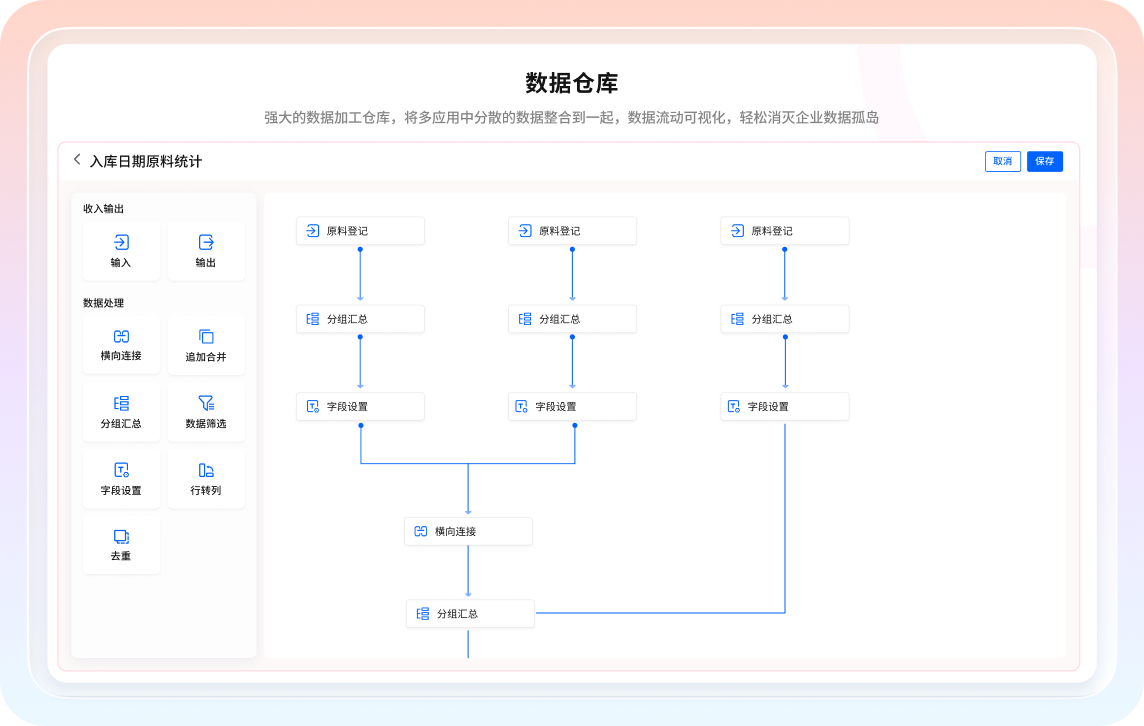The image size is (1144, 726).
Task: Open the 横向连接 node in the flow
Action: coord(468,531)
